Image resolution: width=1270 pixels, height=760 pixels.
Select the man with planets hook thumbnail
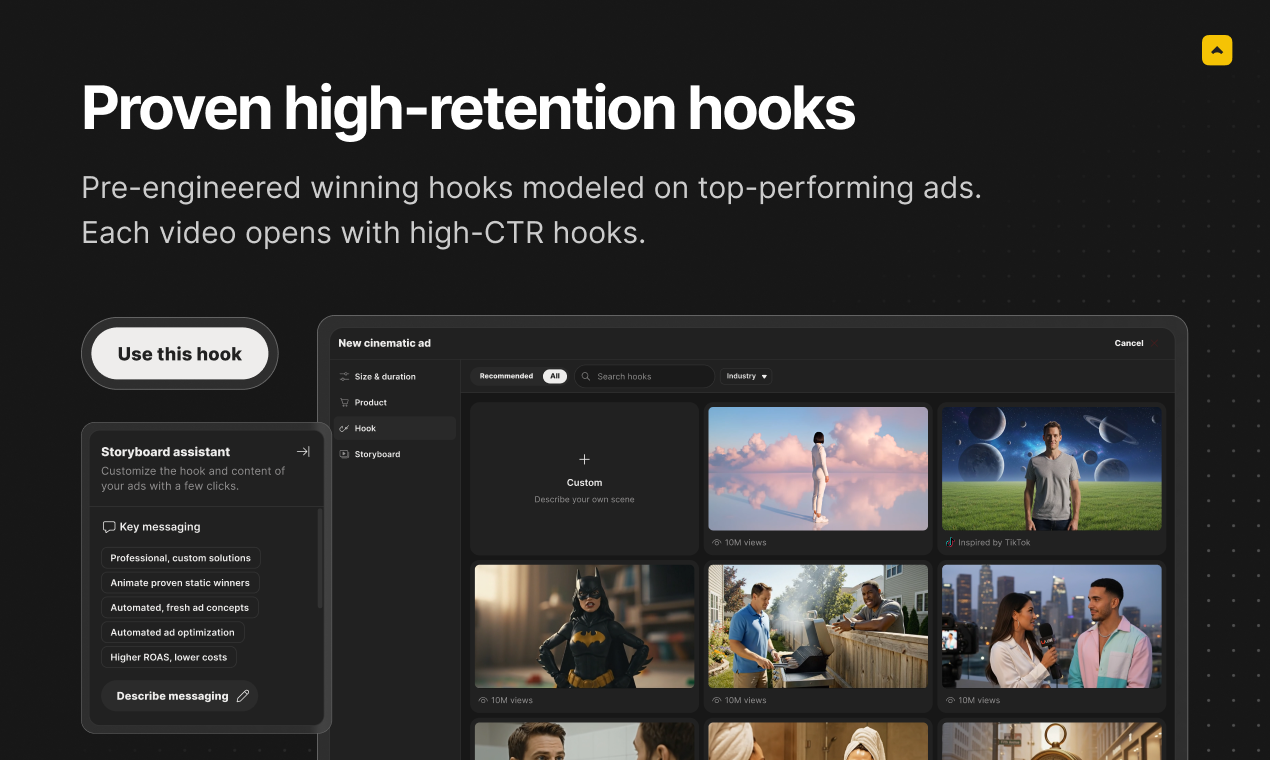click(1052, 468)
